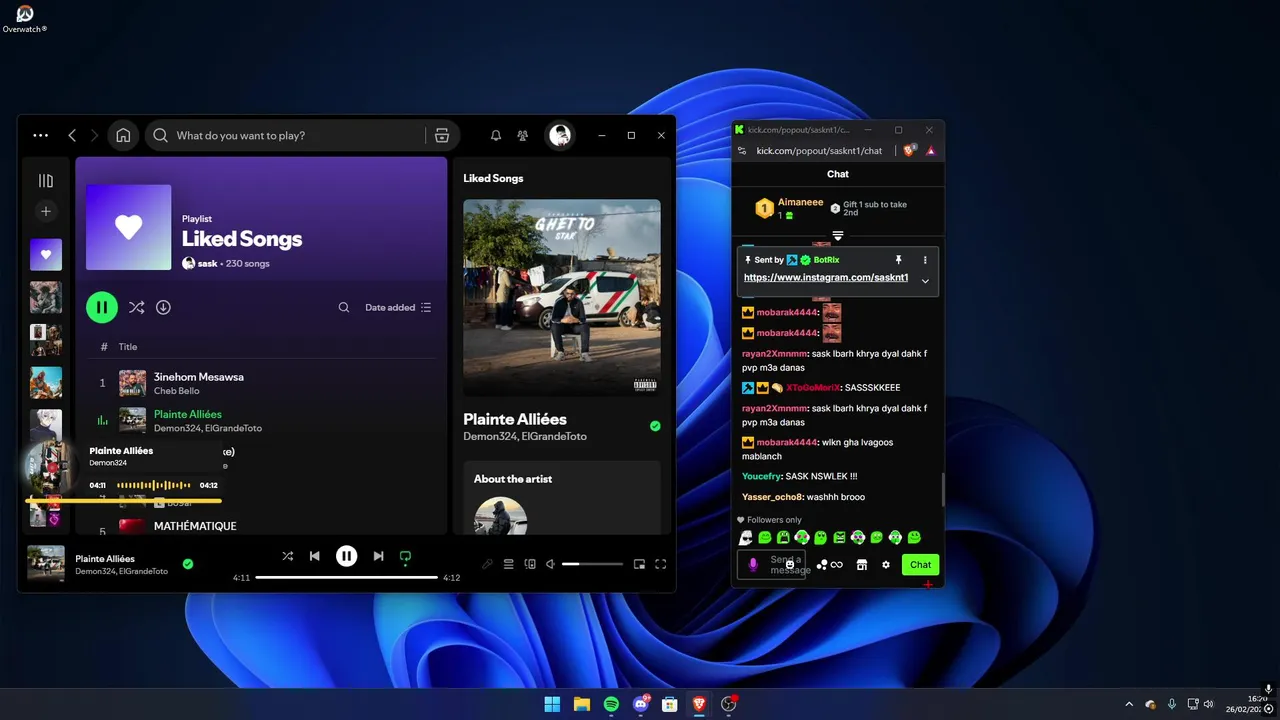
Task: Toggle liked check in bottom player bar
Action: tap(188, 564)
